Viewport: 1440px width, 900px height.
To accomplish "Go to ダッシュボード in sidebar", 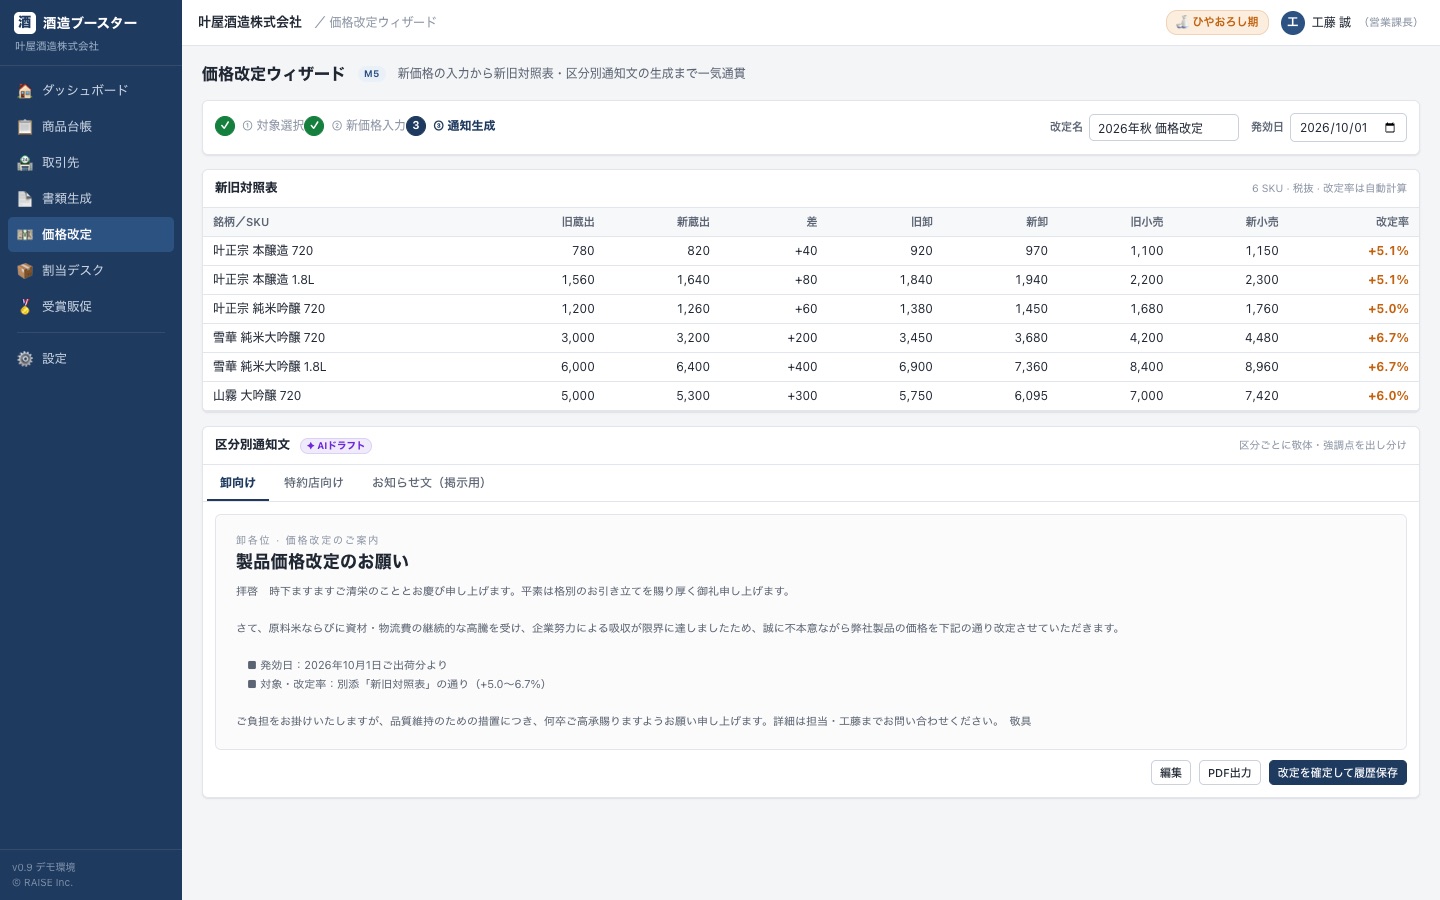I will [91, 91].
